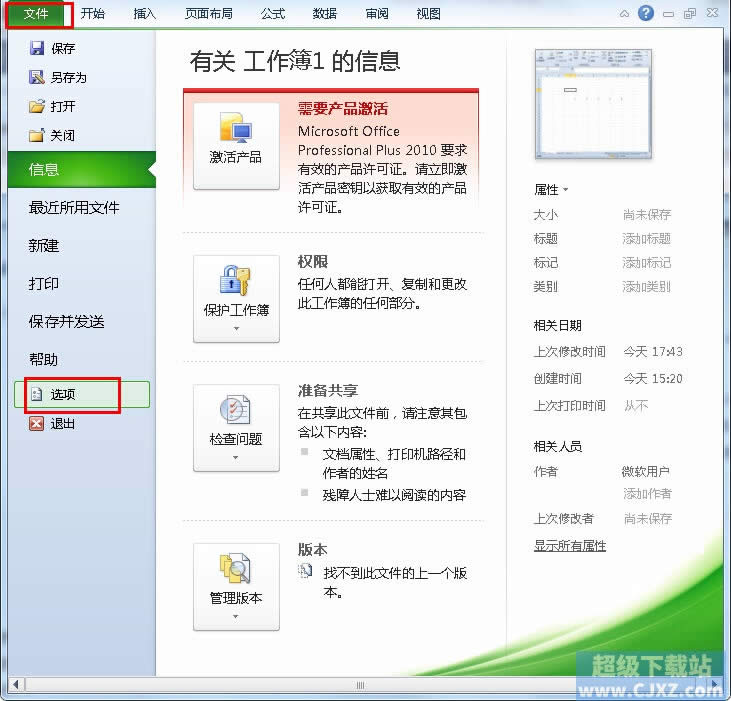Select 新建 in the backstage menu
This screenshot has height=701, width=731.
tap(44, 246)
